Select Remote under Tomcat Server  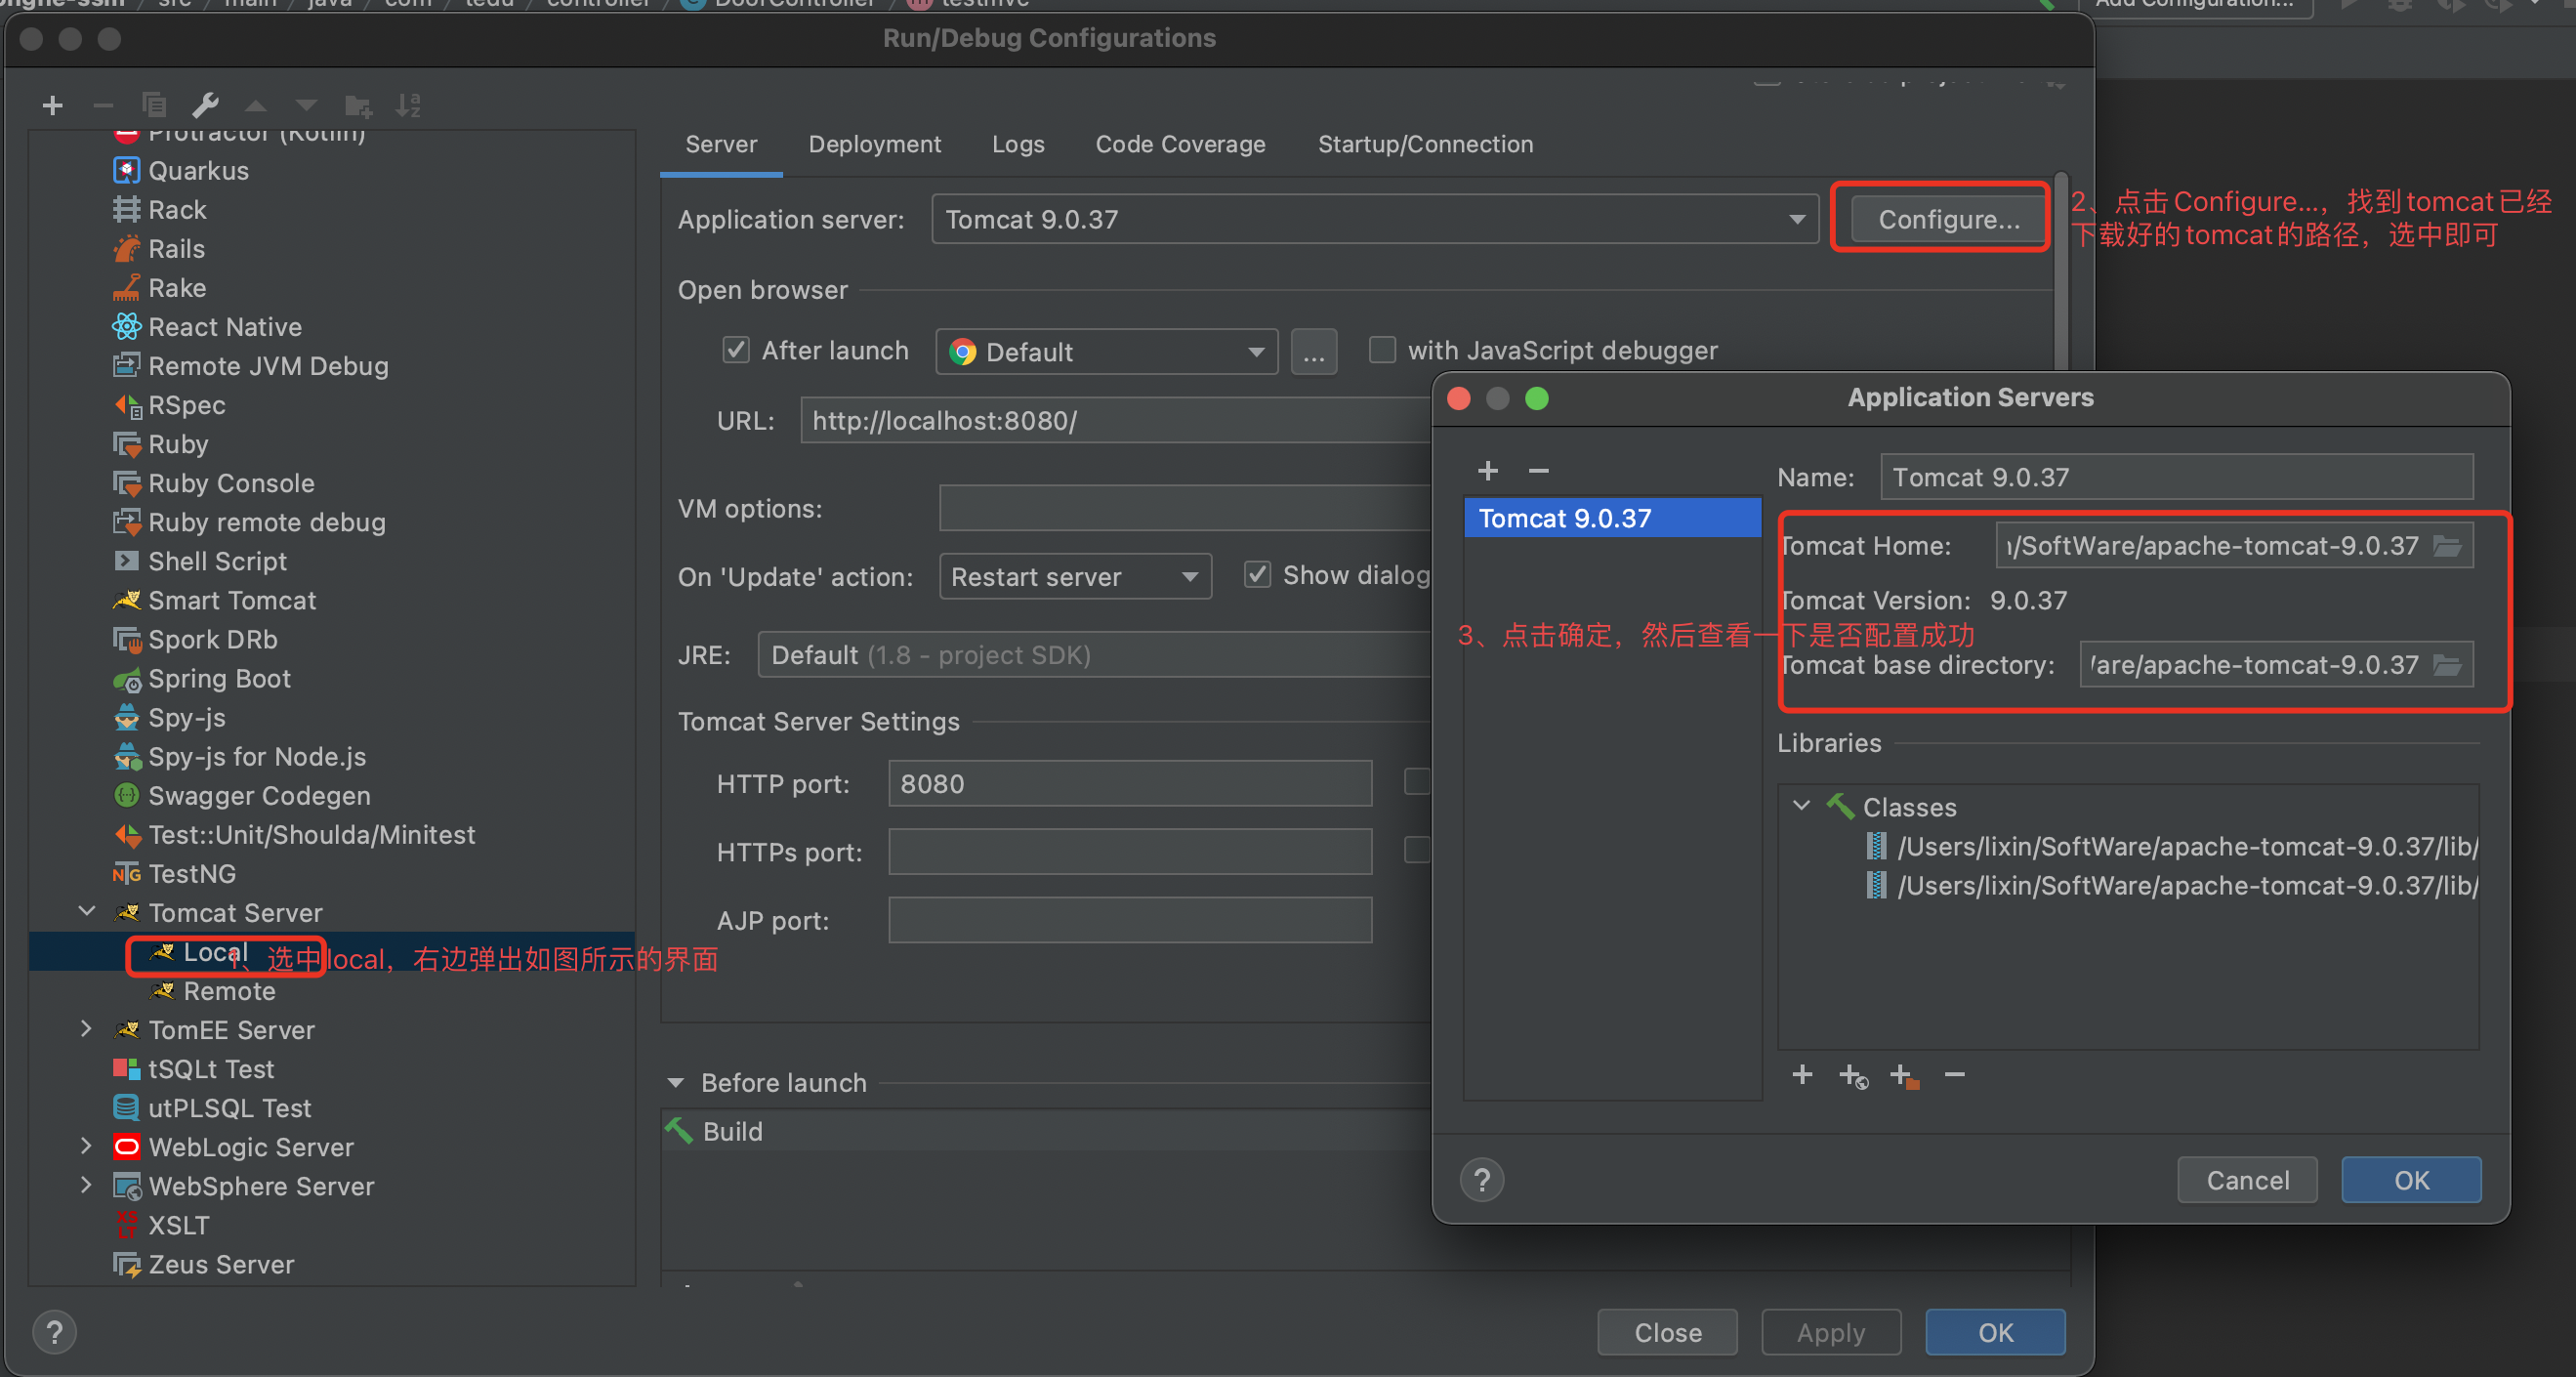(x=229, y=991)
